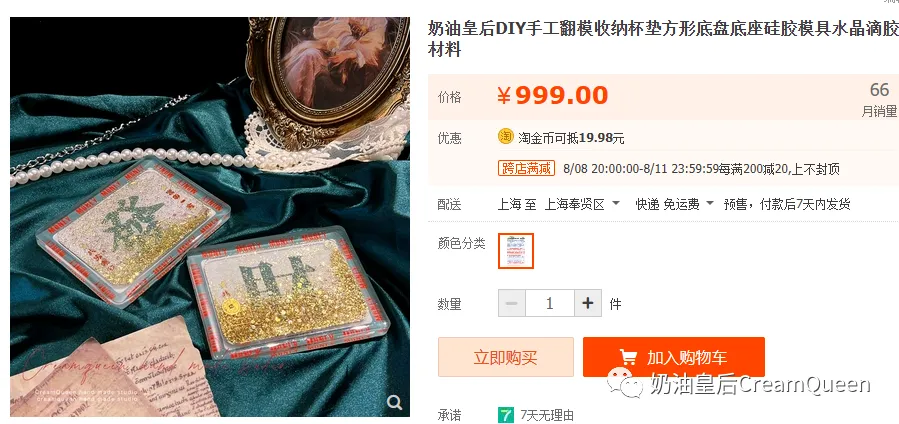Viewport: 899px width, 424px height.
Task: Click the 加入购物车 add to cart button
Action: 674,357
